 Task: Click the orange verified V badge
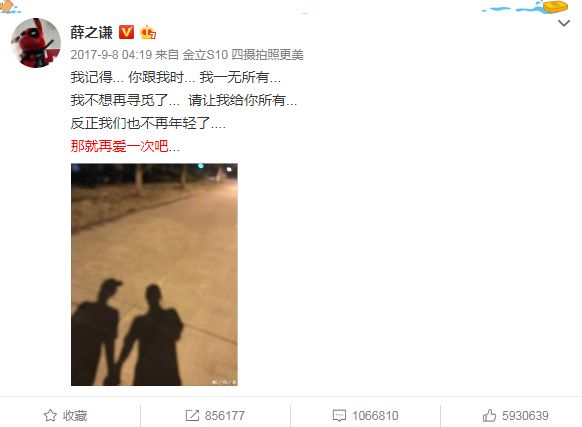[x=126, y=32]
